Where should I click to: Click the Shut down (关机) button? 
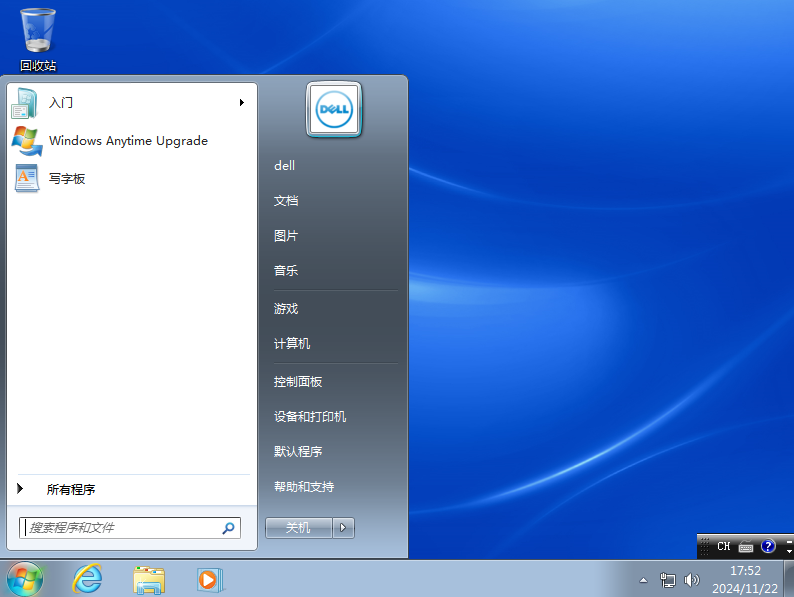299,528
